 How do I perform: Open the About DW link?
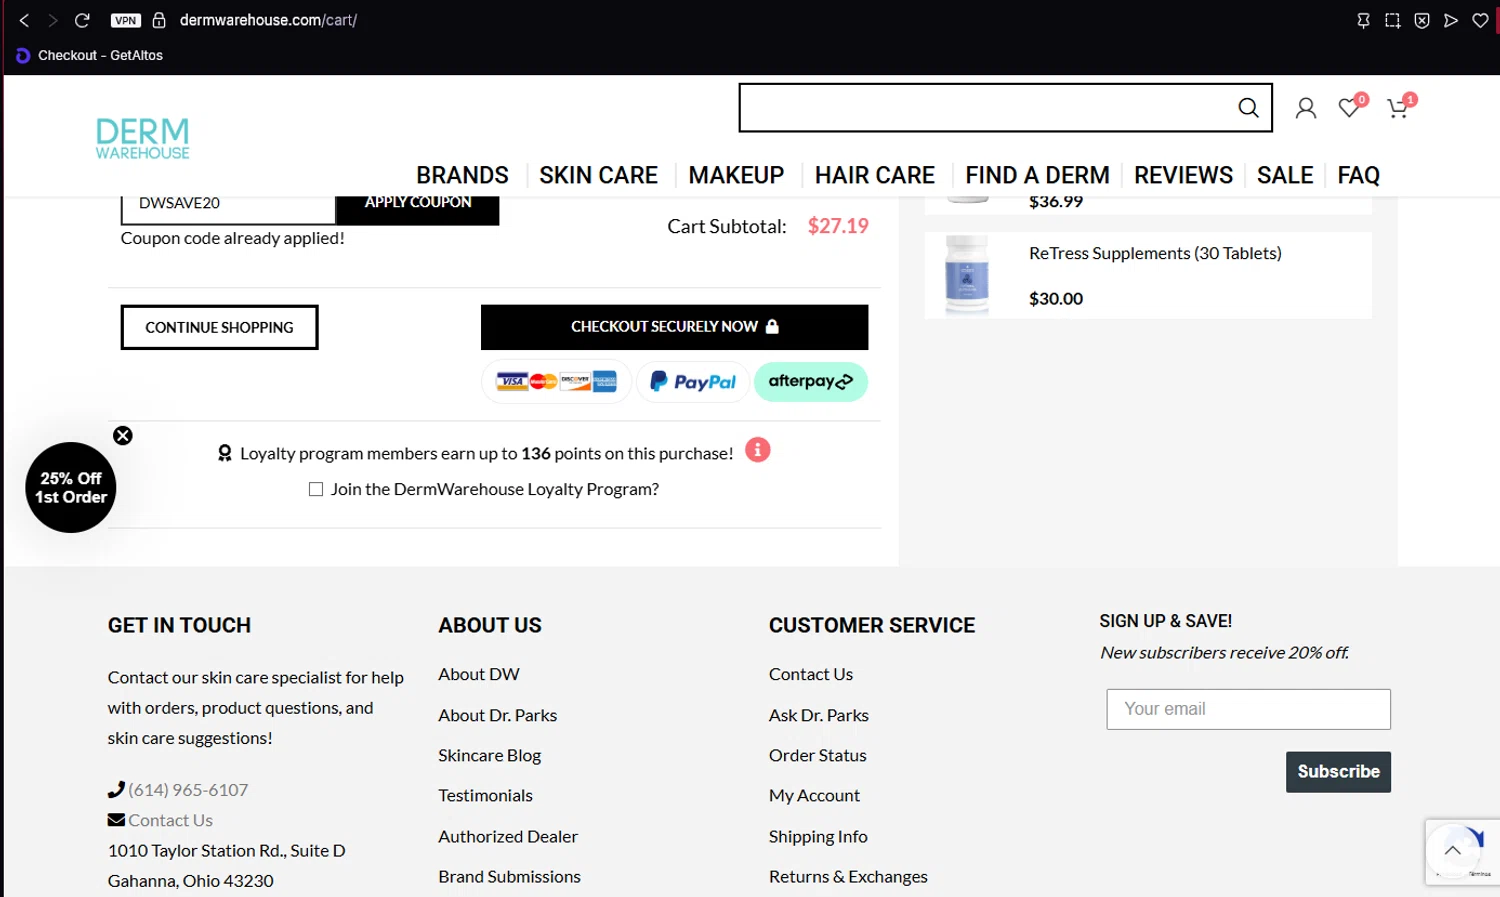[x=479, y=675]
